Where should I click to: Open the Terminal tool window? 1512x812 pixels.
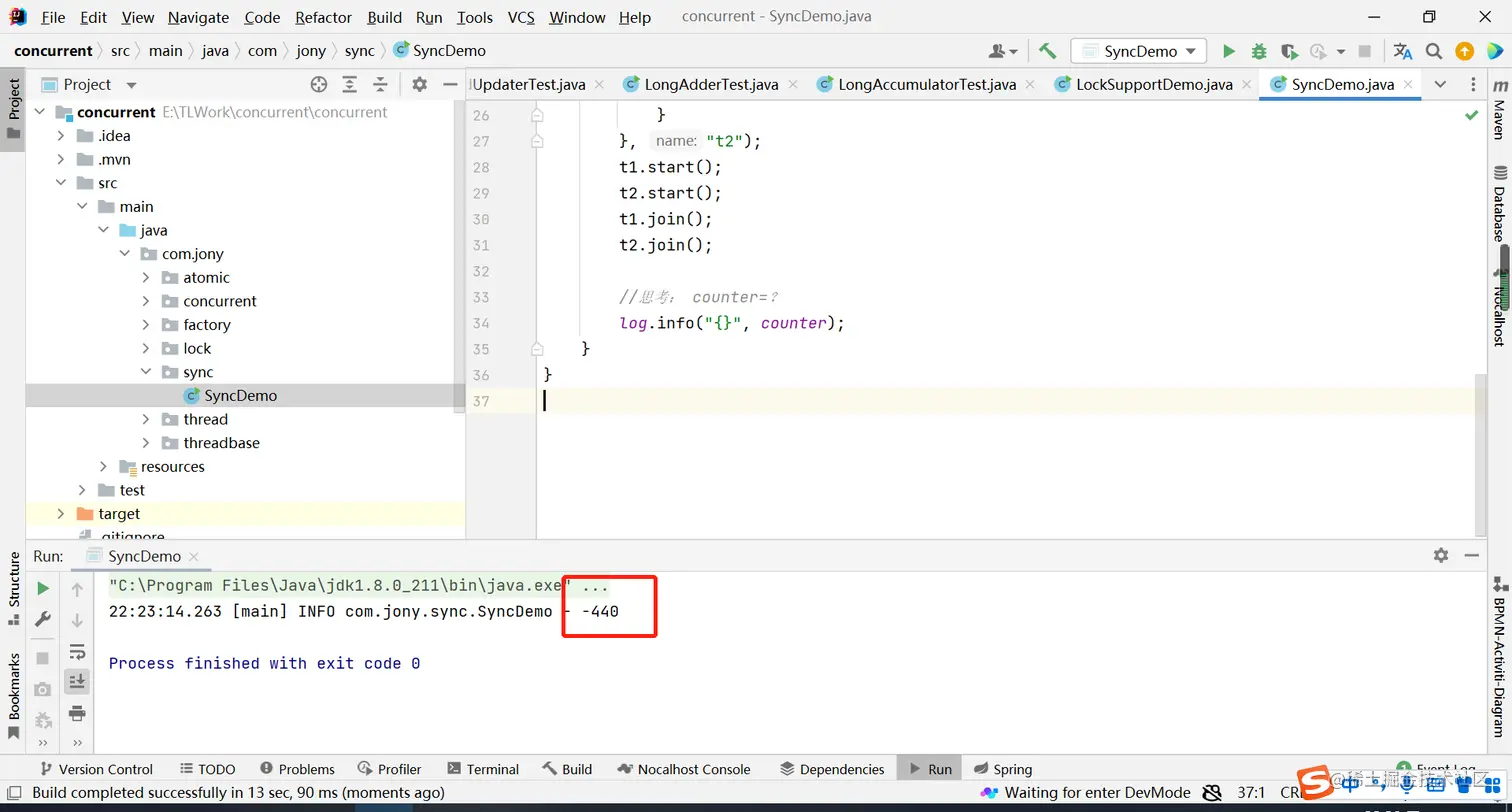[482, 769]
